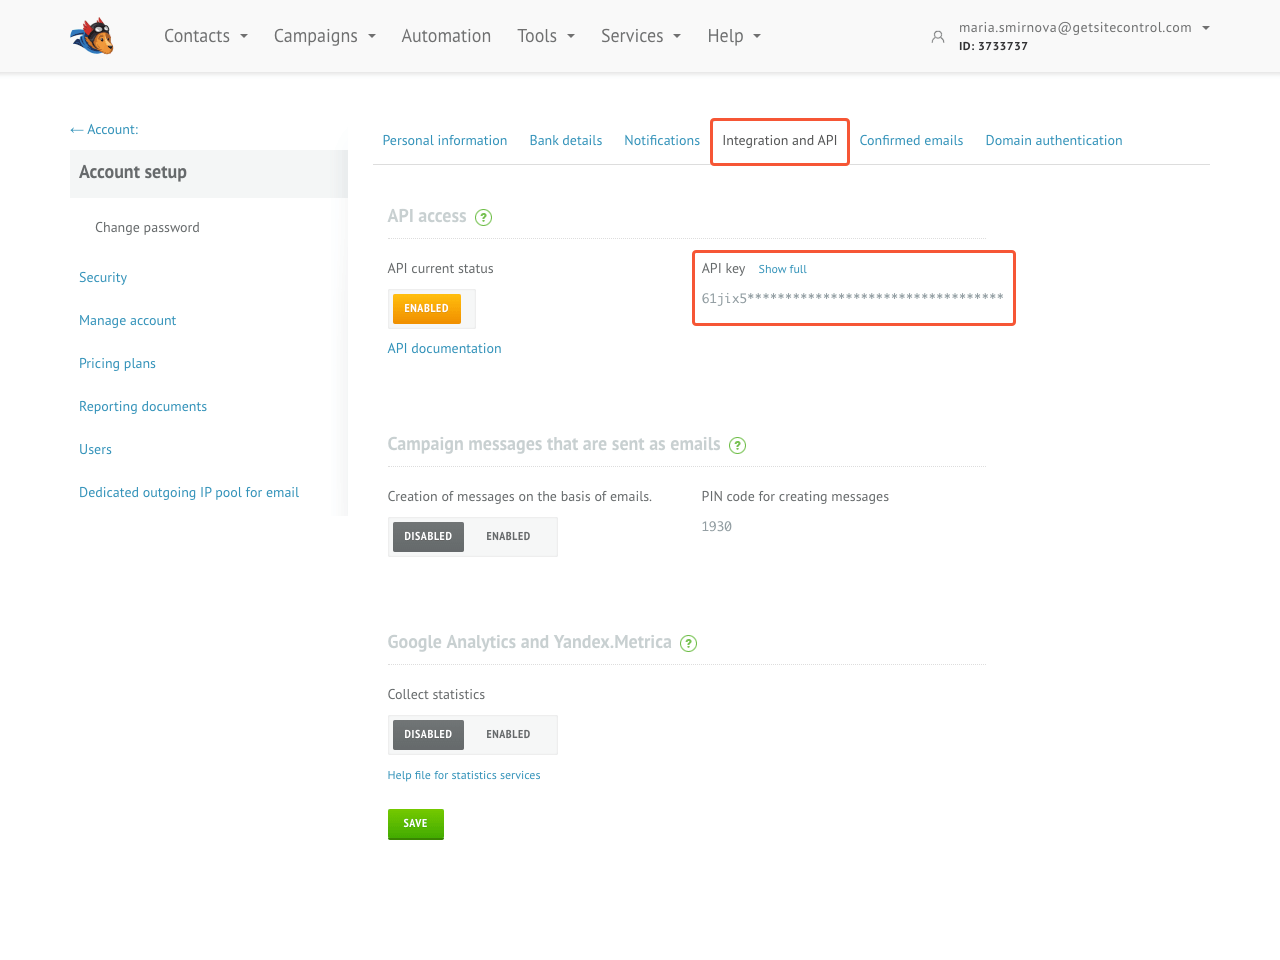Open the Campaigns dropdown menu
This screenshot has width=1280, height=960.
324,36
